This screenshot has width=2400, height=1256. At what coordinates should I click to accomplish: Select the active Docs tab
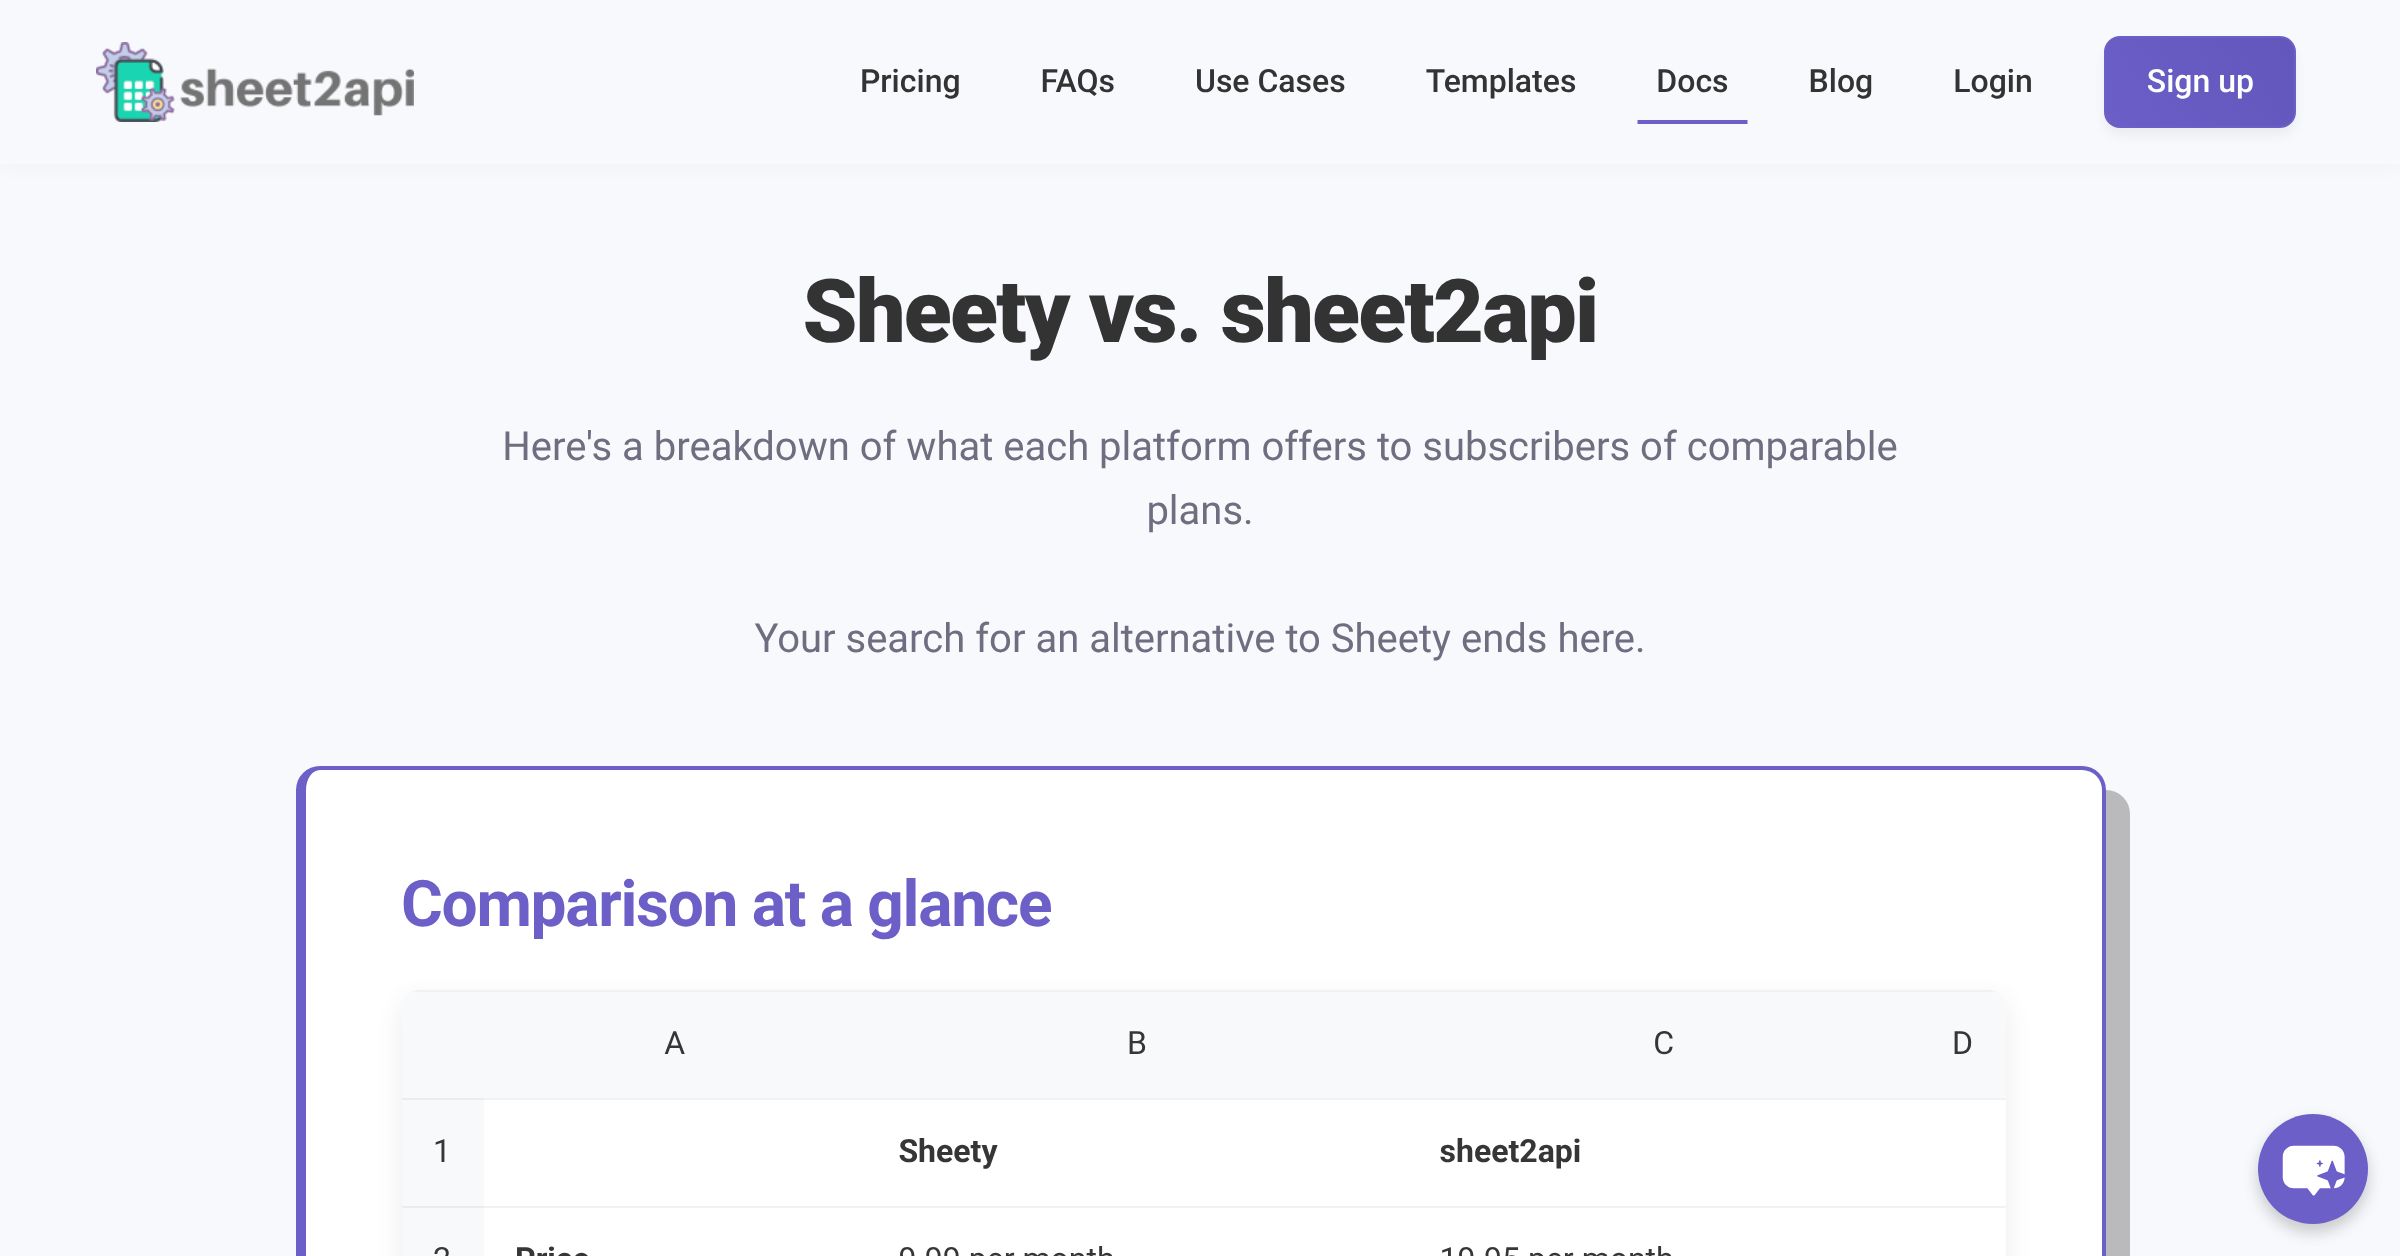[x=1691, y=82]
